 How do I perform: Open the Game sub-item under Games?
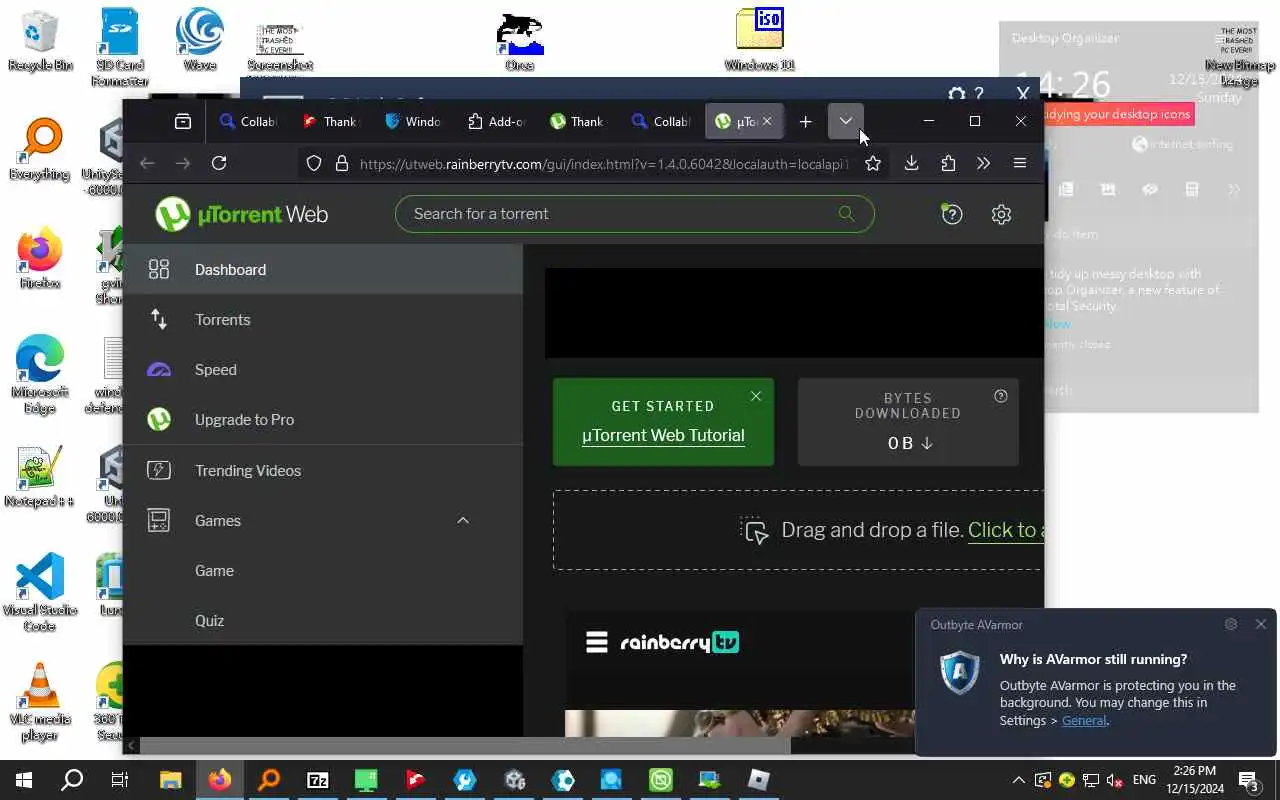(323, 570)
